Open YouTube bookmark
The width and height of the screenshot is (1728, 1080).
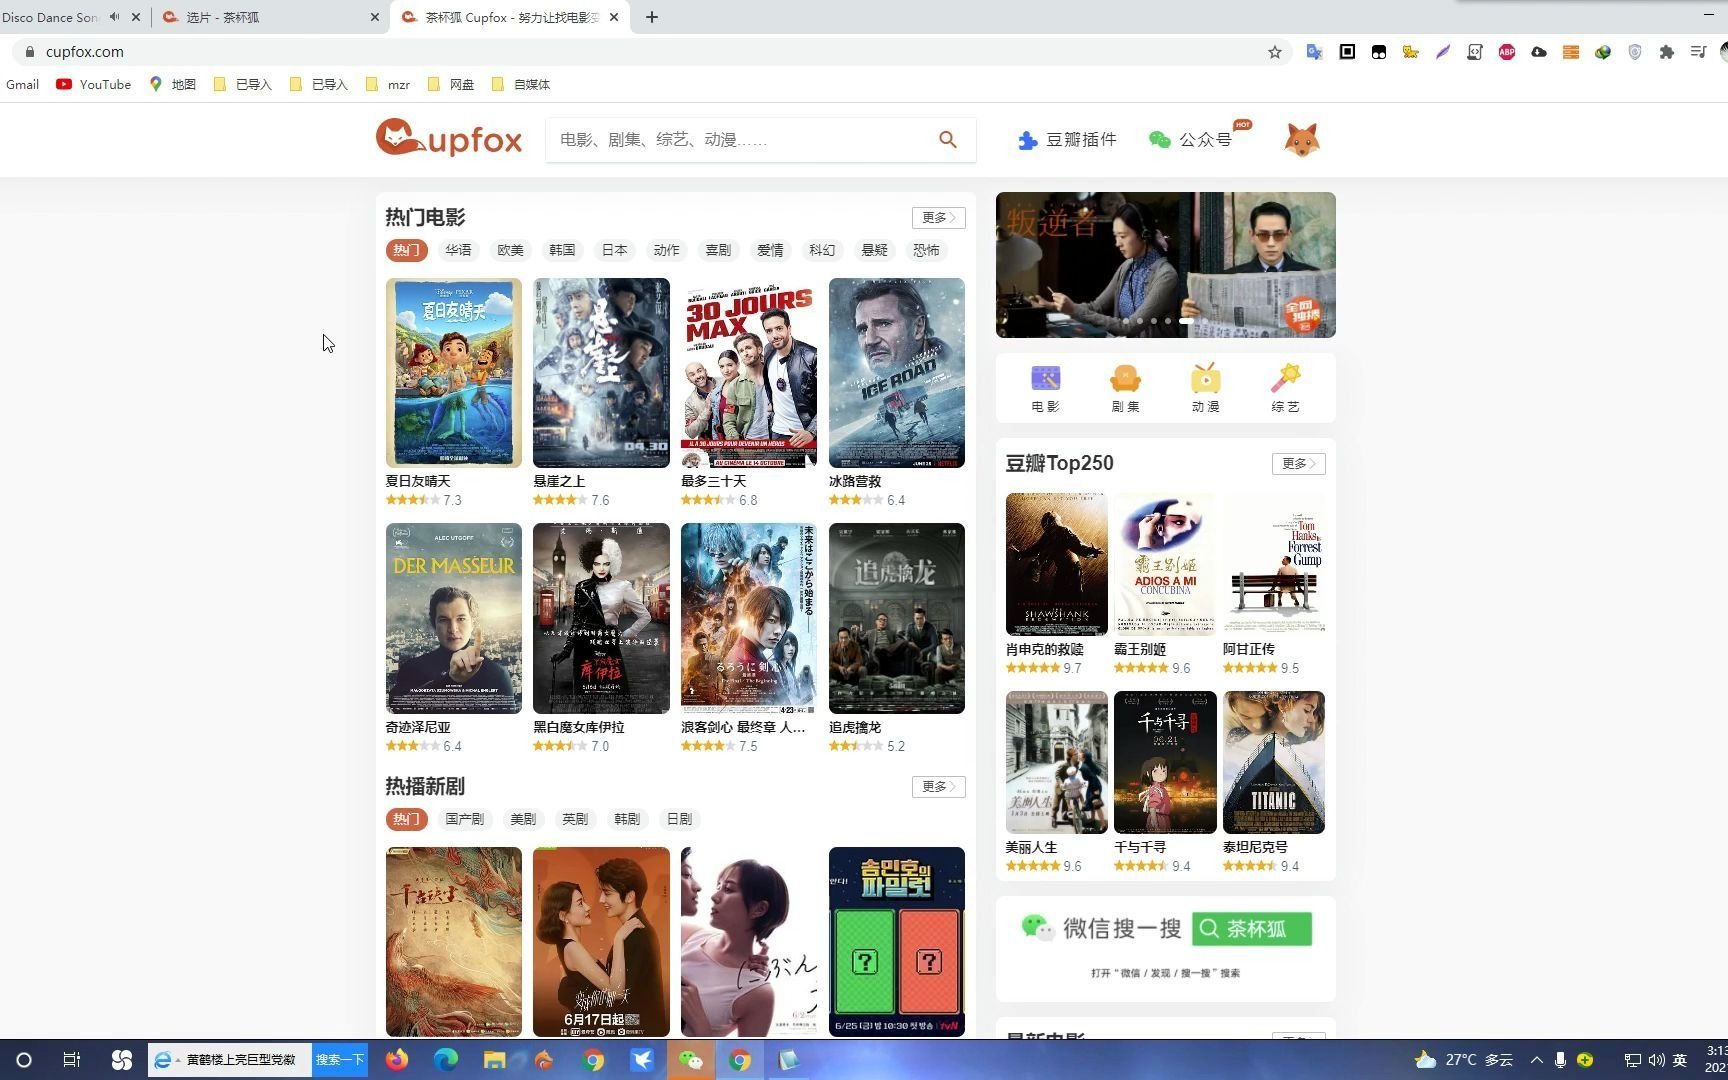[x=94, y=84]
